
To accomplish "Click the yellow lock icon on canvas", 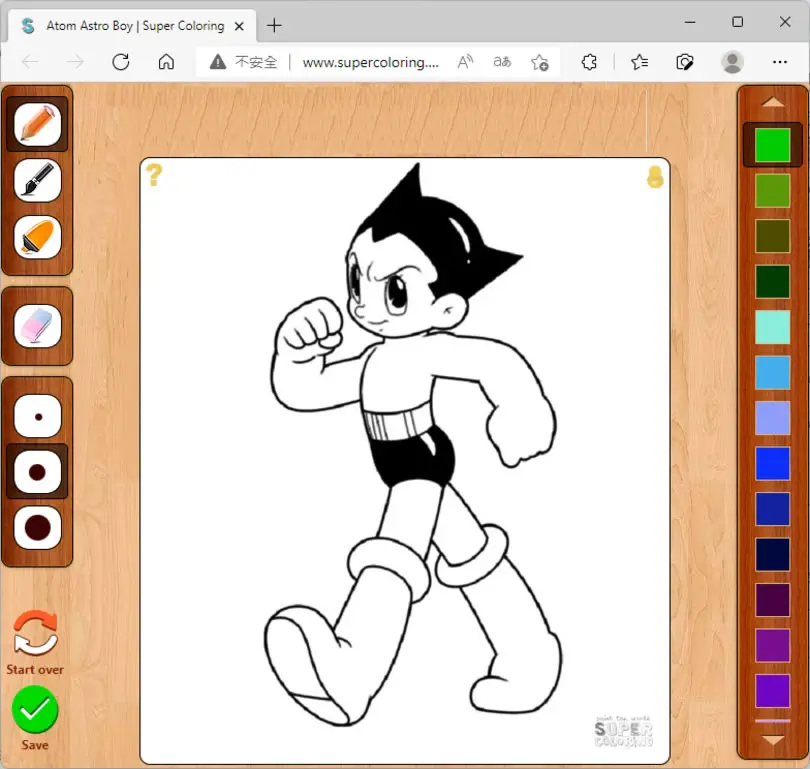I will click(x=655, y=177).
